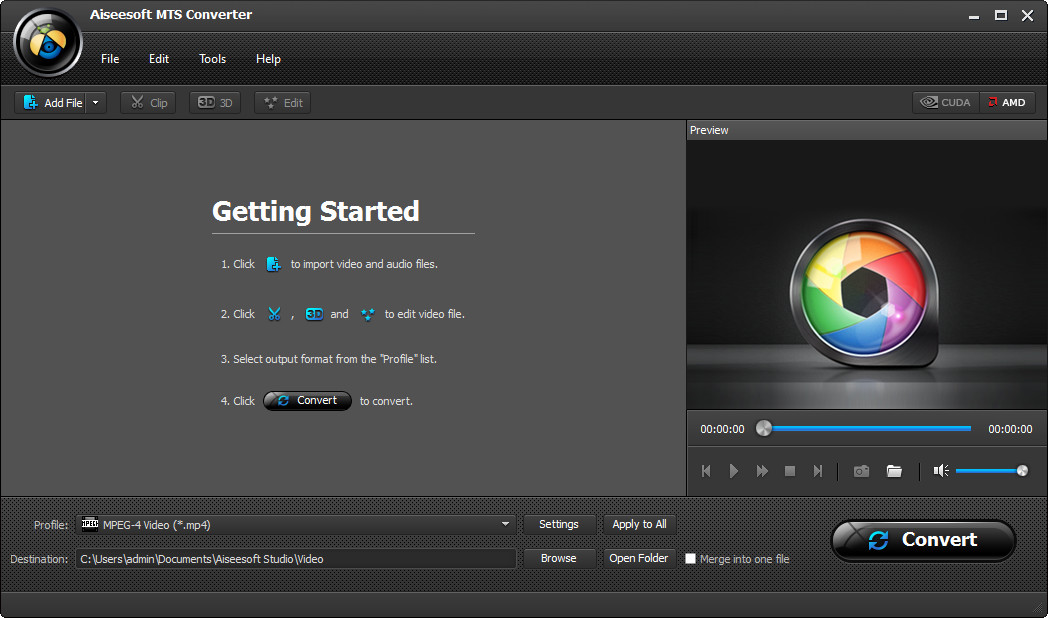Screen dimensions: 1048x618
Task: Open the File menu
Action: [x=110, y=59]
